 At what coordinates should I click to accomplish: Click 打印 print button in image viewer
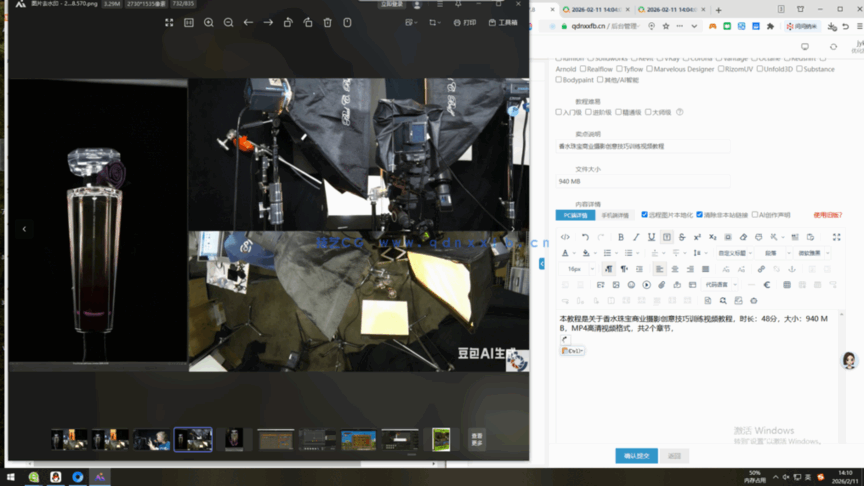[465, 23]
